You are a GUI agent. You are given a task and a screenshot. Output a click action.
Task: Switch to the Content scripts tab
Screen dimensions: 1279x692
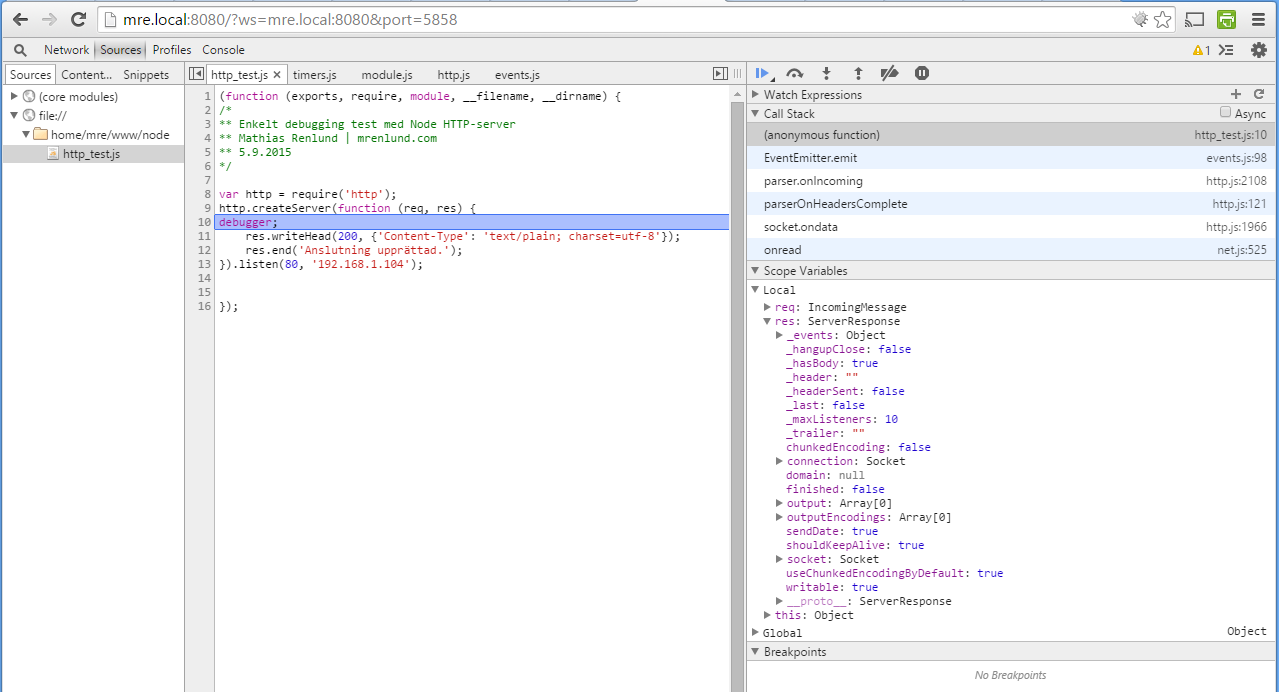(x=87, y=75)
